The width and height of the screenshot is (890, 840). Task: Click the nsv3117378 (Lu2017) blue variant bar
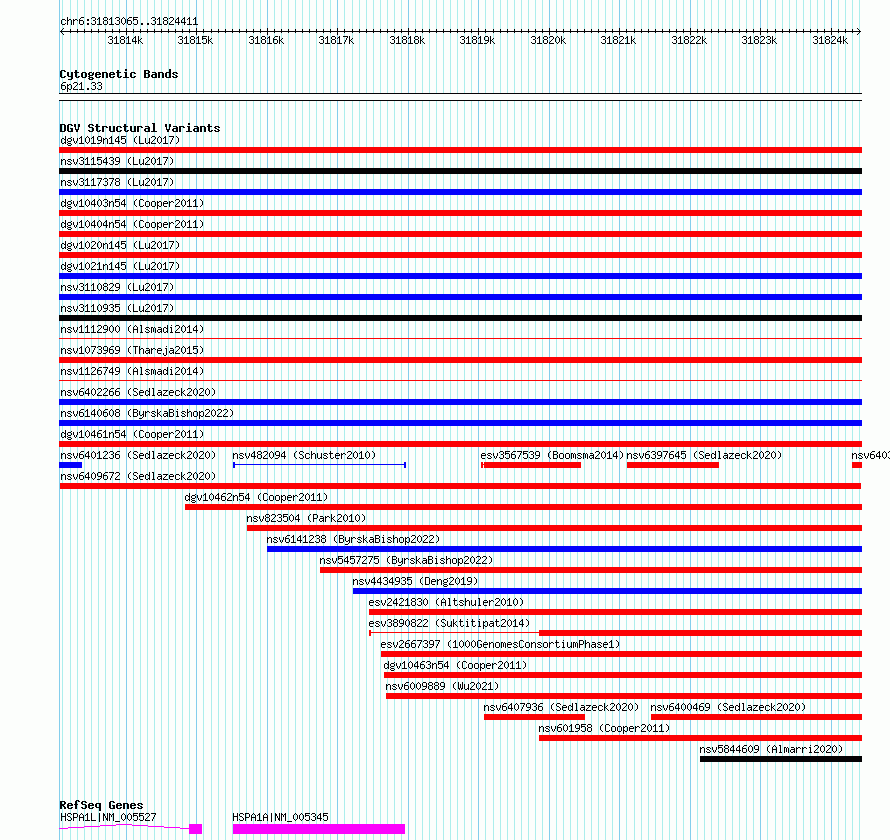click(460, 192)
